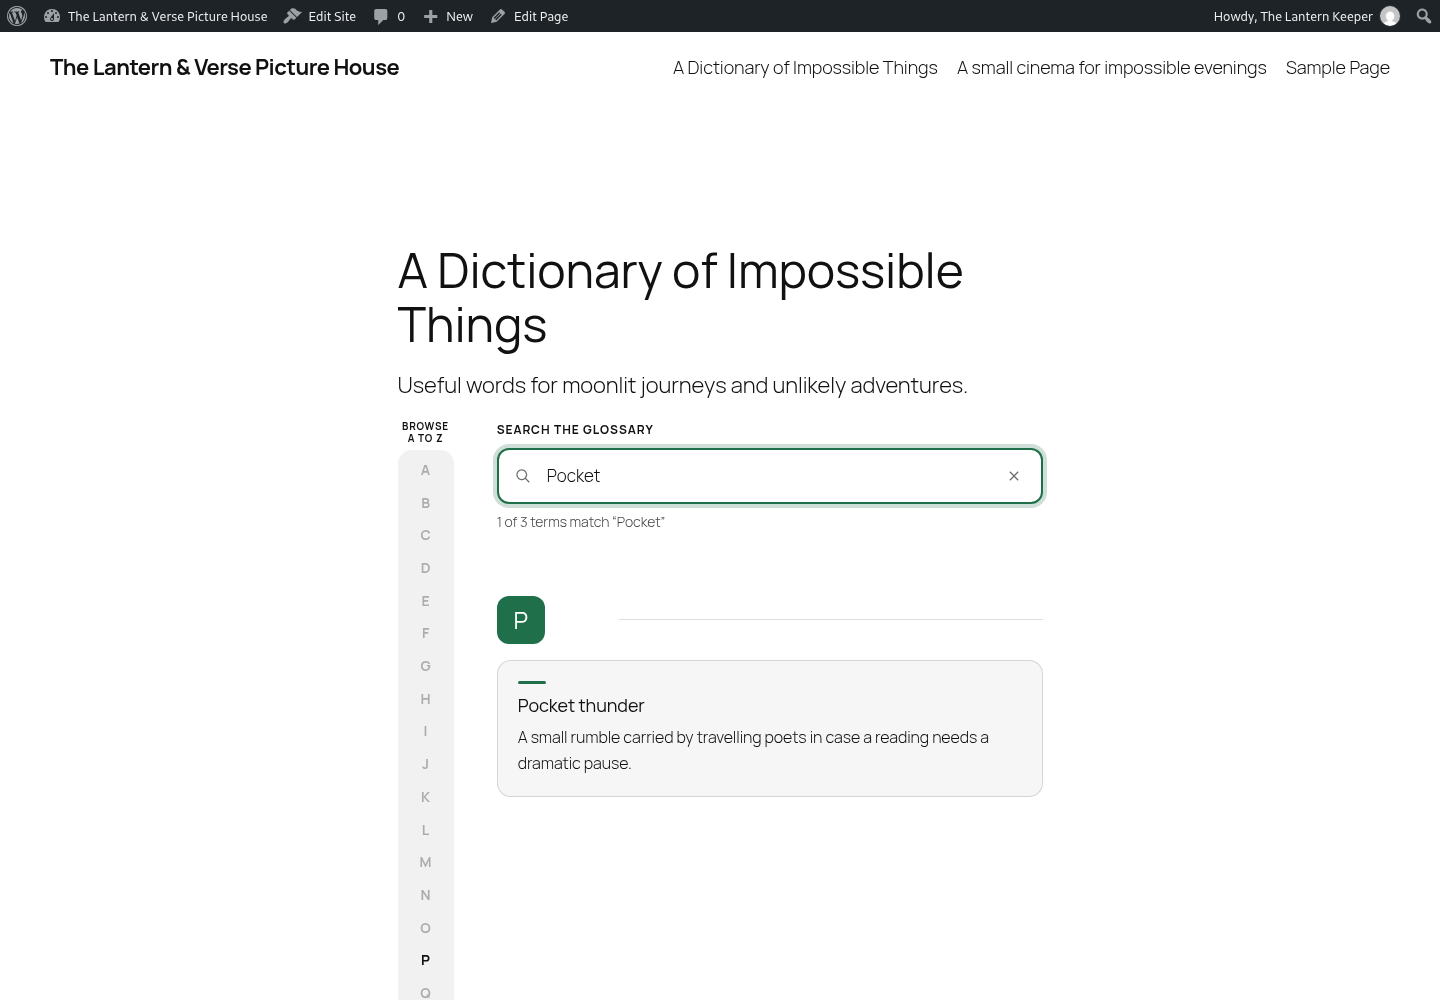Jump to letter H in the index
1440x1000 pixels.
425,699
